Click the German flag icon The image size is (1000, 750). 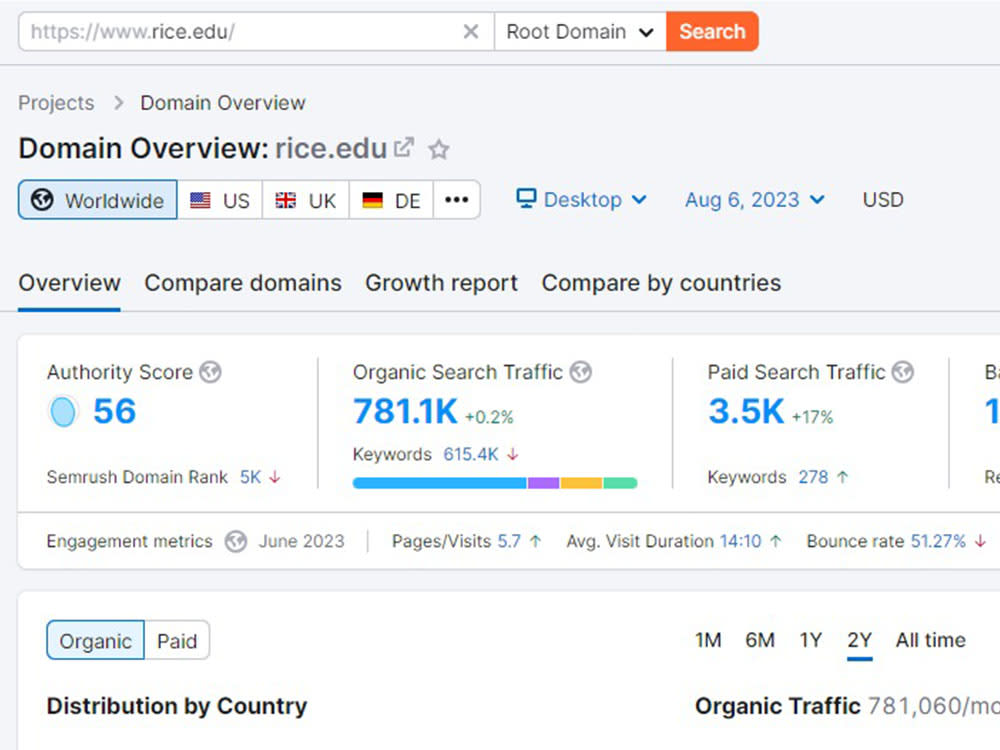pos(372,200)
